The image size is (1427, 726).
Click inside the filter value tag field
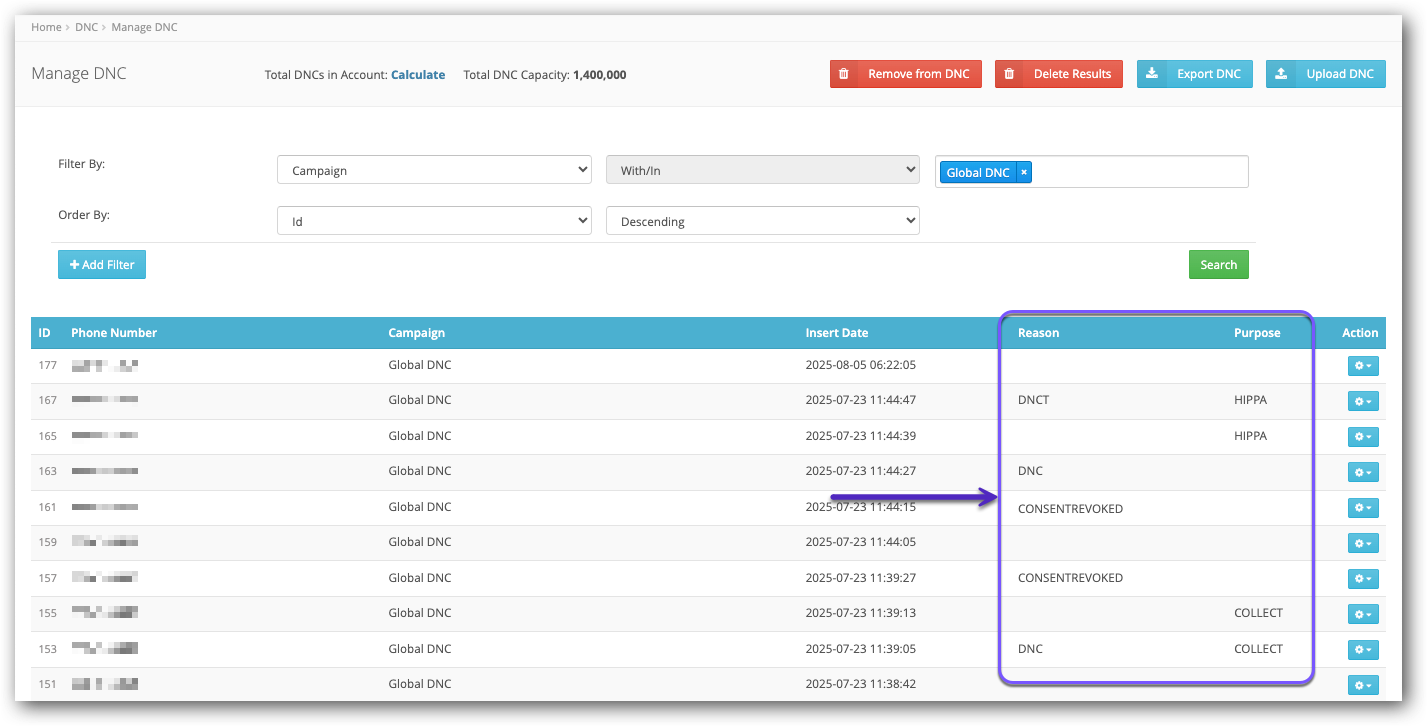click(1140, 172)
